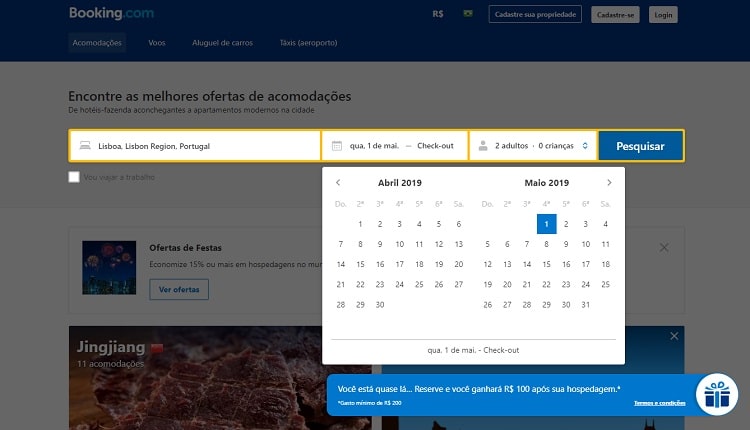The height and width of the screenshot is (430, 750).
Task: Click the Ofertas de Festas fireworks thumbnail
Action: pos(109,267)
